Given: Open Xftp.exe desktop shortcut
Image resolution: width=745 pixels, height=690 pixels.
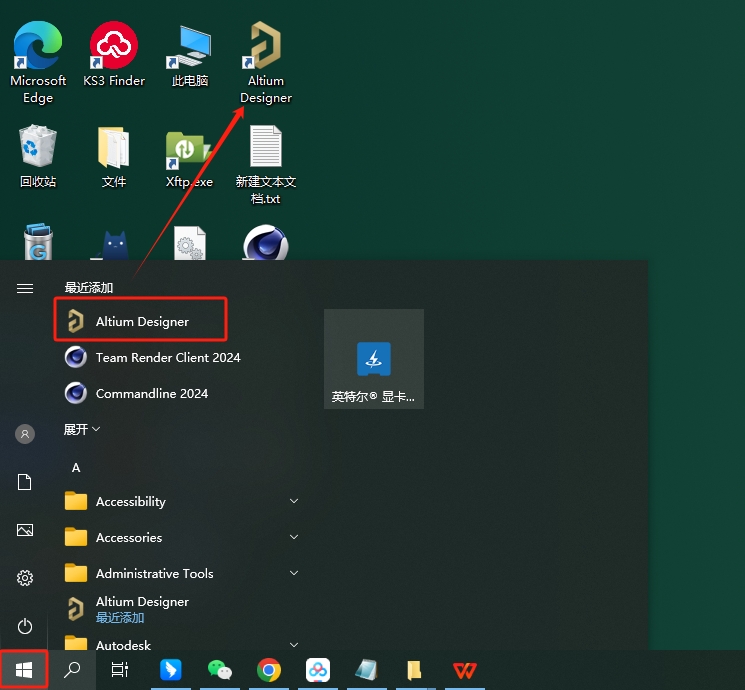Looking at the screenshot, I should click(x=189, y=157).
